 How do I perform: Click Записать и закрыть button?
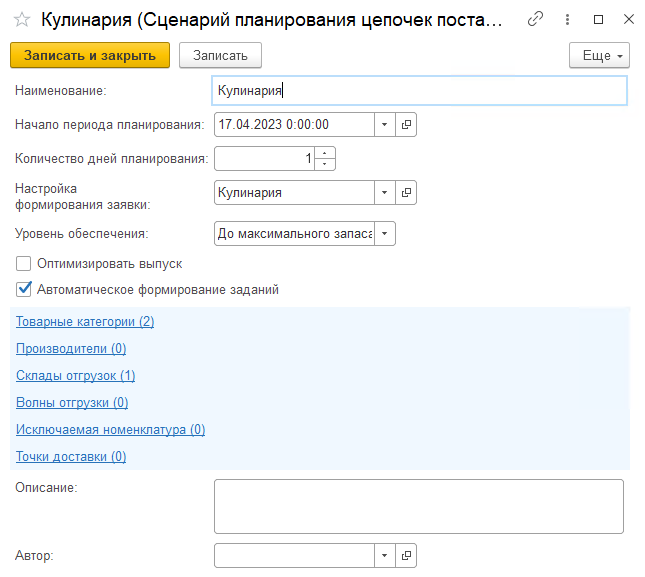90,55
